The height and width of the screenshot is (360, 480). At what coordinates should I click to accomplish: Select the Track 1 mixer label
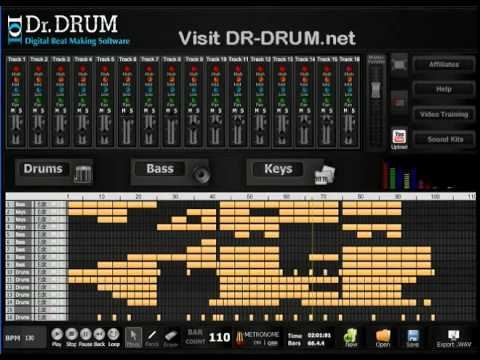pyautogui.click(x=16, y=59)
